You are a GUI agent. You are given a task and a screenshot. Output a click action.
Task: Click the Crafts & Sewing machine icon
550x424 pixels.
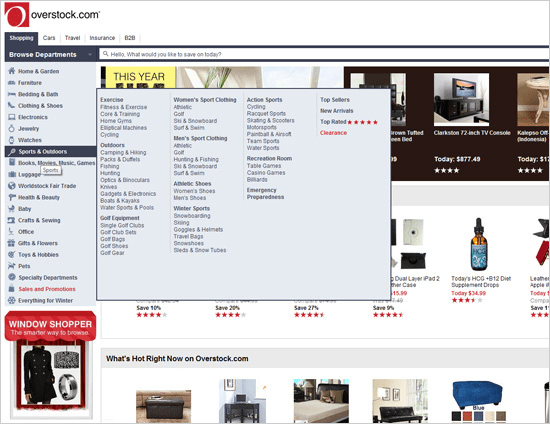click(12, 220)
